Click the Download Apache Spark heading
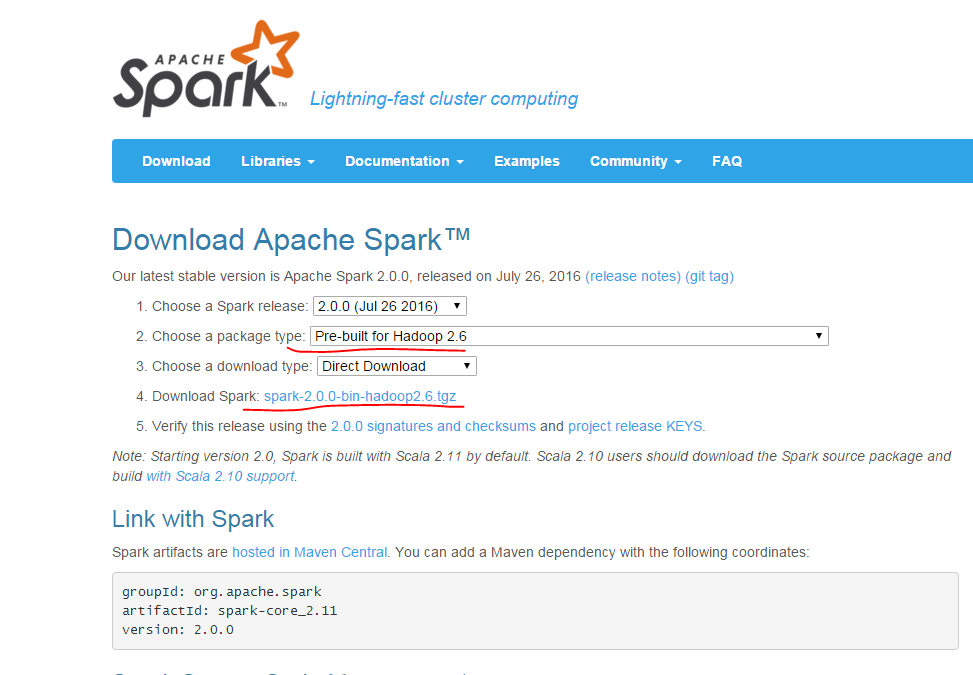Screen dimensions: 973x675 click(291, 239)
